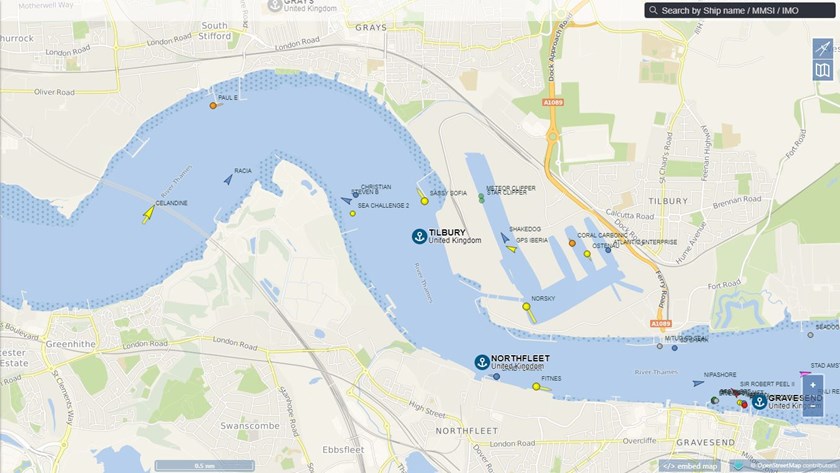Viewport: 840px width, 473px height.
Task: Select the SEA CHALLENGE 2 yellow dot
Action: (x=352, y=214)
